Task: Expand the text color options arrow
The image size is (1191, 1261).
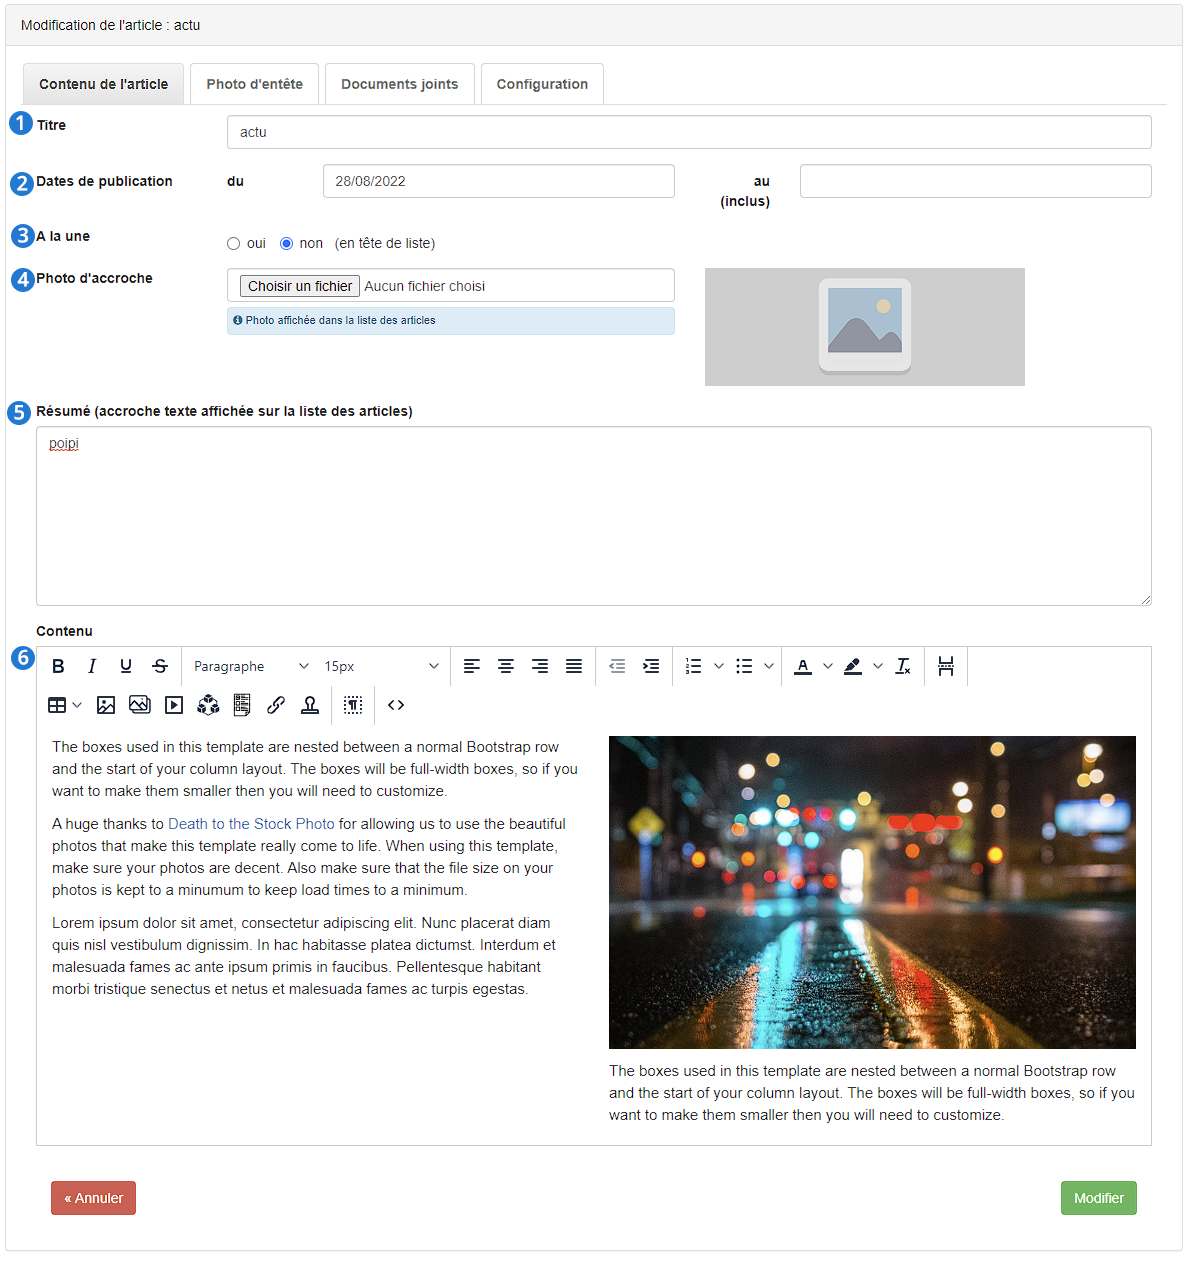Action: click(x=828, y=666)
